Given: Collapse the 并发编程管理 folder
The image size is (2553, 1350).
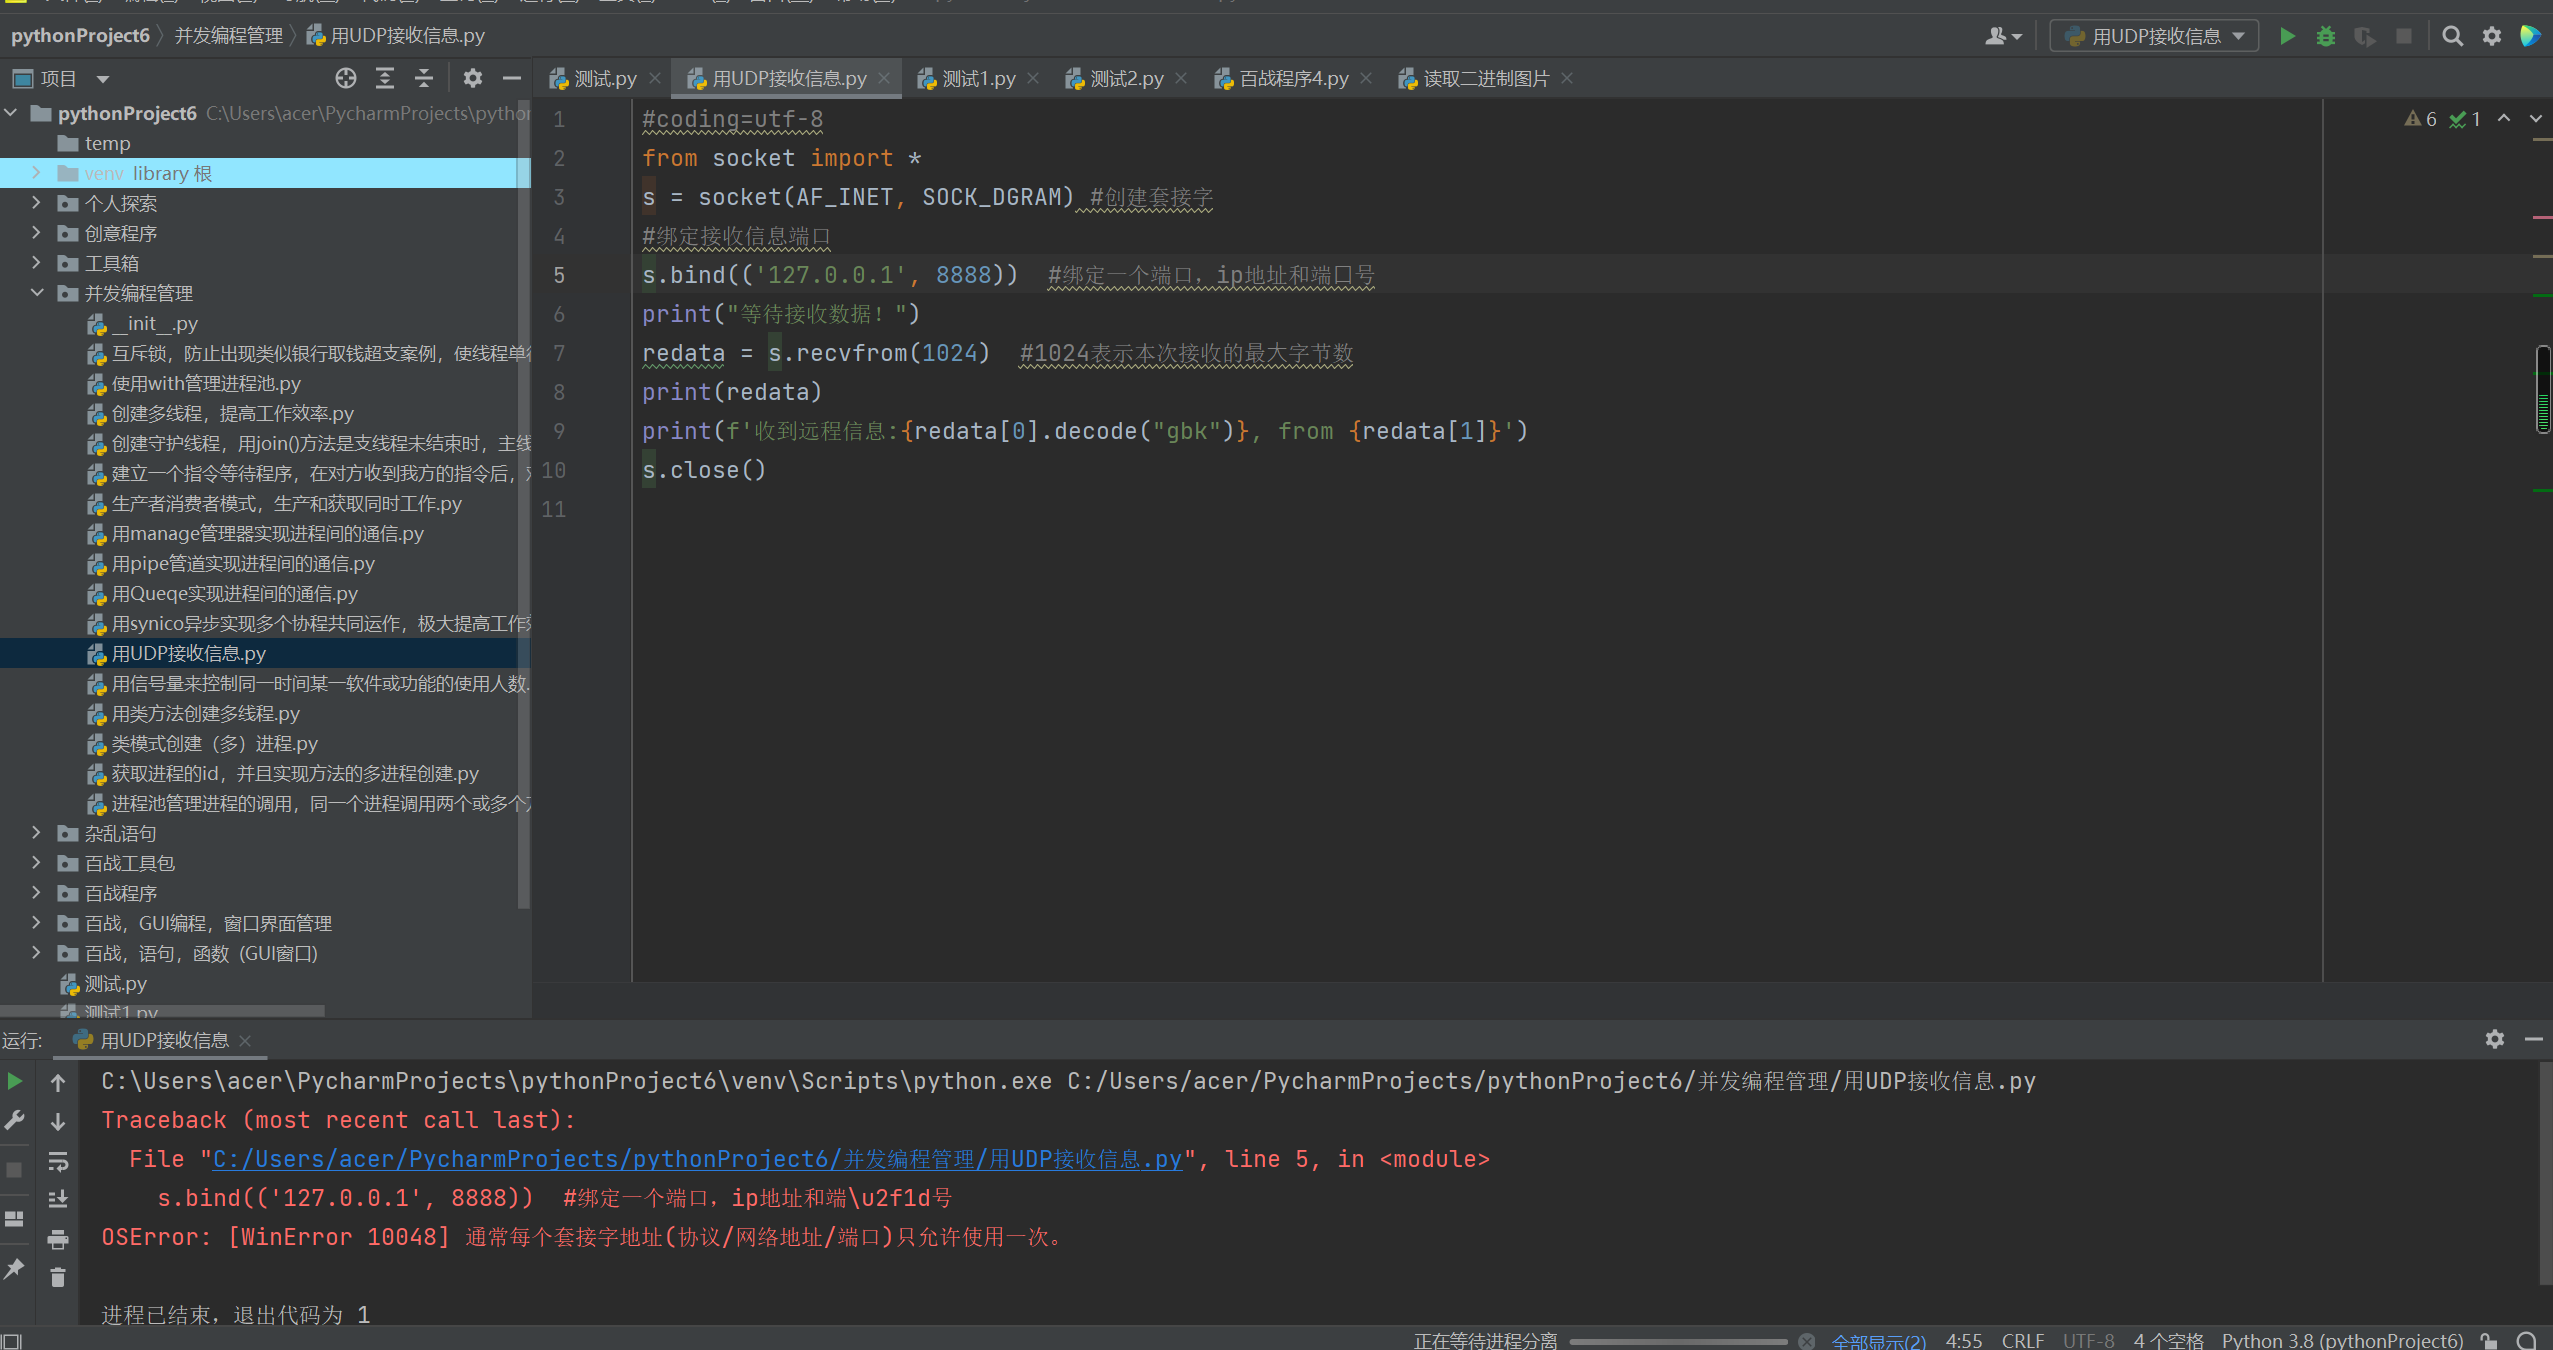Looking at the screenshot, I should click(37, 293).
